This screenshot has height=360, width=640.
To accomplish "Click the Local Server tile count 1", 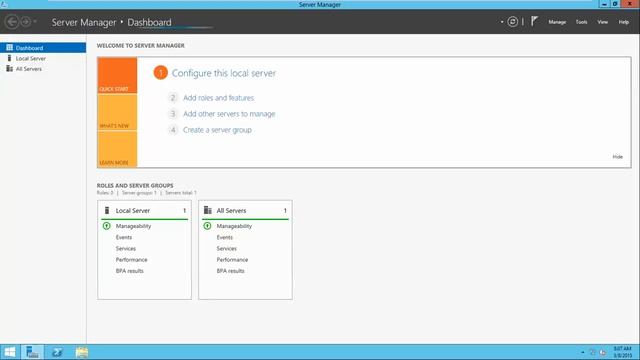I will (x=184, y=211).
